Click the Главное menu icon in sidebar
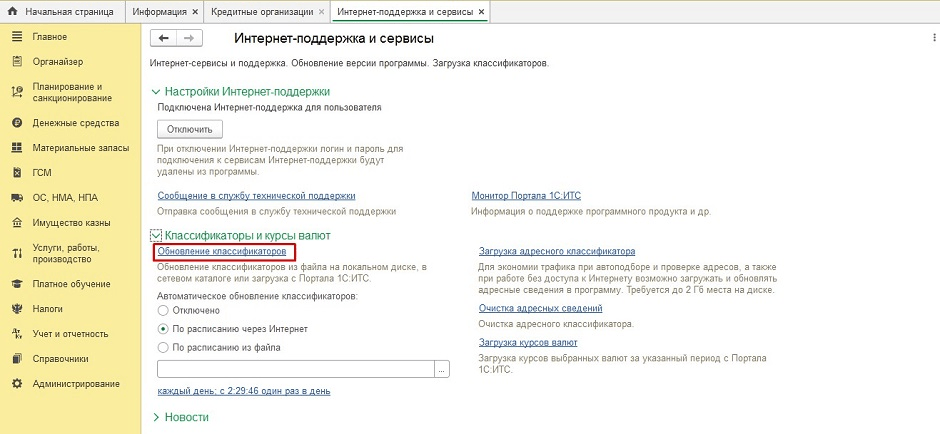Viewport: 940px width, 434px height. [x=16, y=37]
